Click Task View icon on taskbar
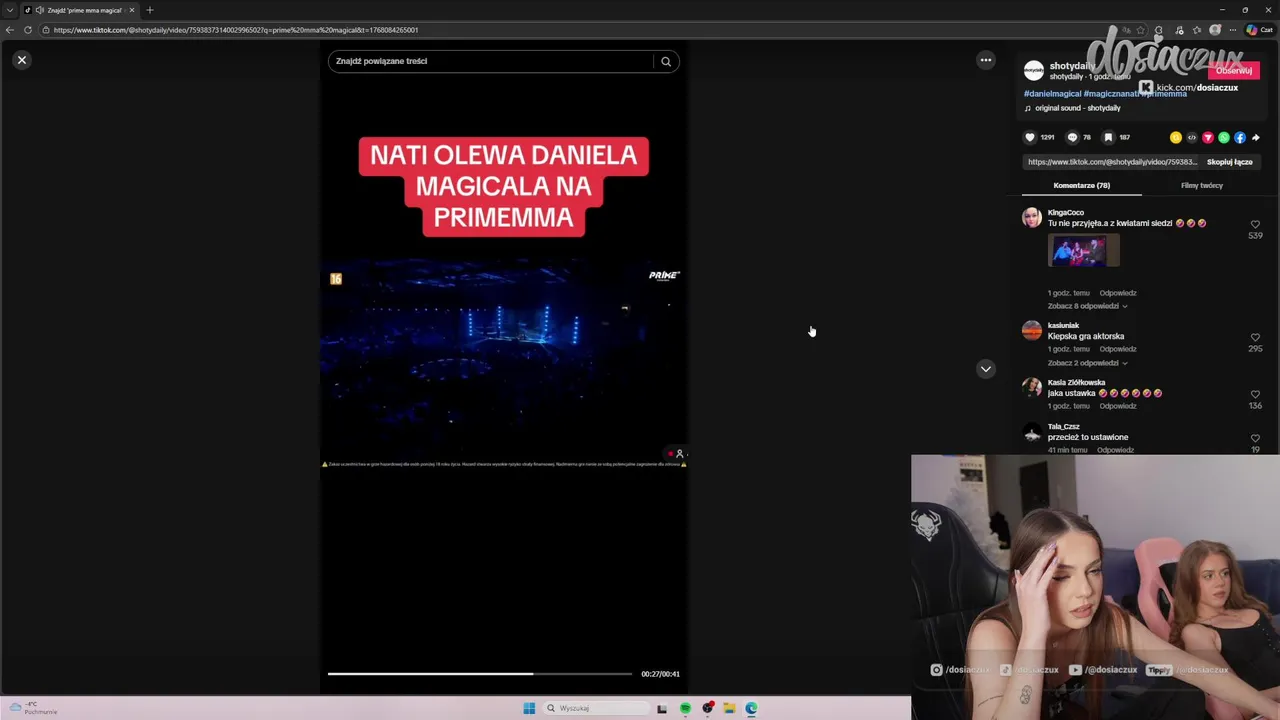The height and width of the screenshot is (720, 1280). pyautogui.click(x=662, y=708)
